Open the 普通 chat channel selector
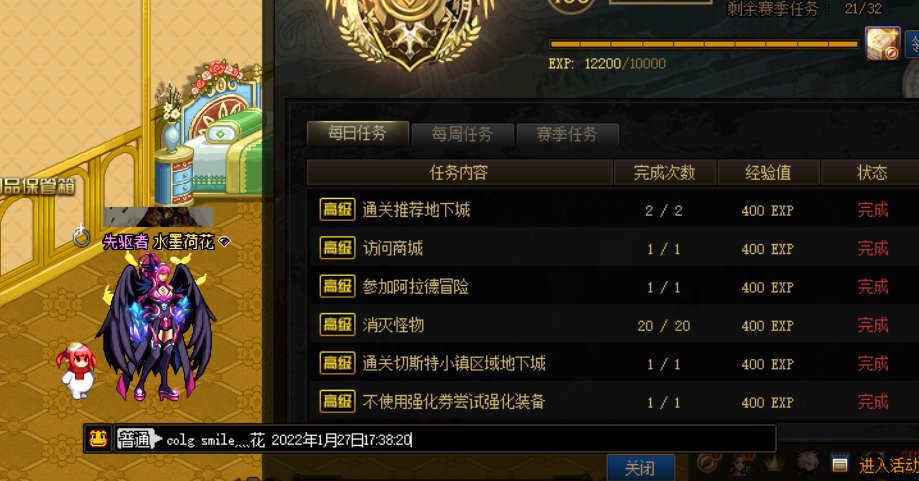Image resolution: width=919 pixels, height=481 pixels. click(x=138, y=439)
